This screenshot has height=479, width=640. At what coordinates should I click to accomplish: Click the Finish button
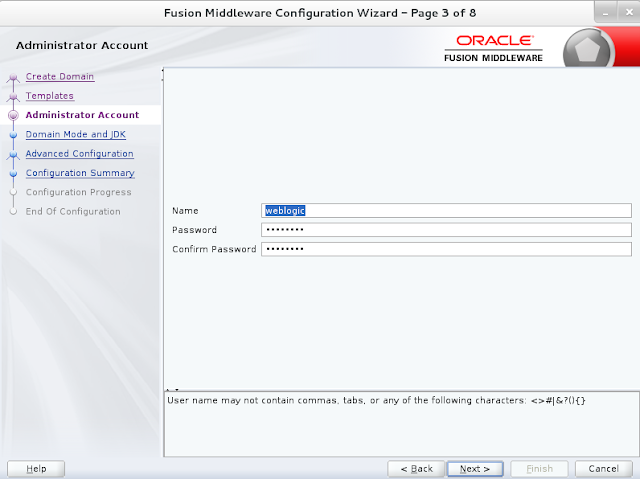539,469
